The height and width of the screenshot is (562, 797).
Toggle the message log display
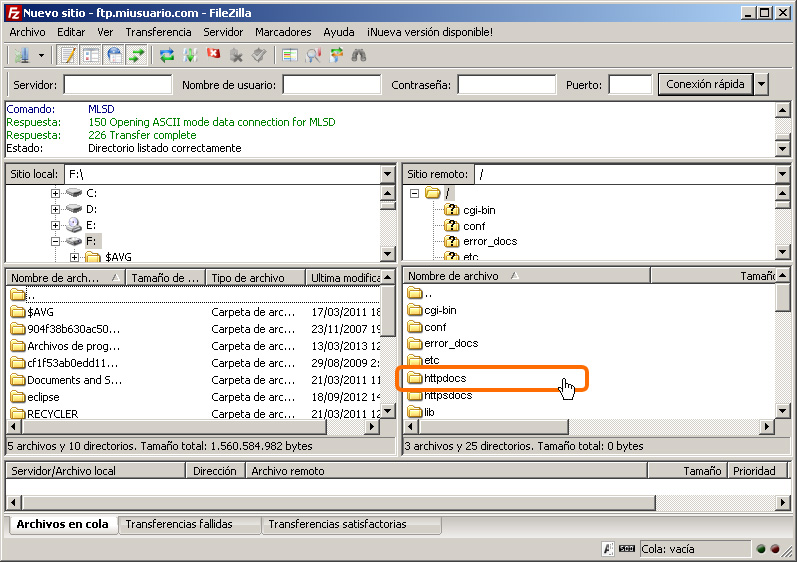click(x=68, y=55)
